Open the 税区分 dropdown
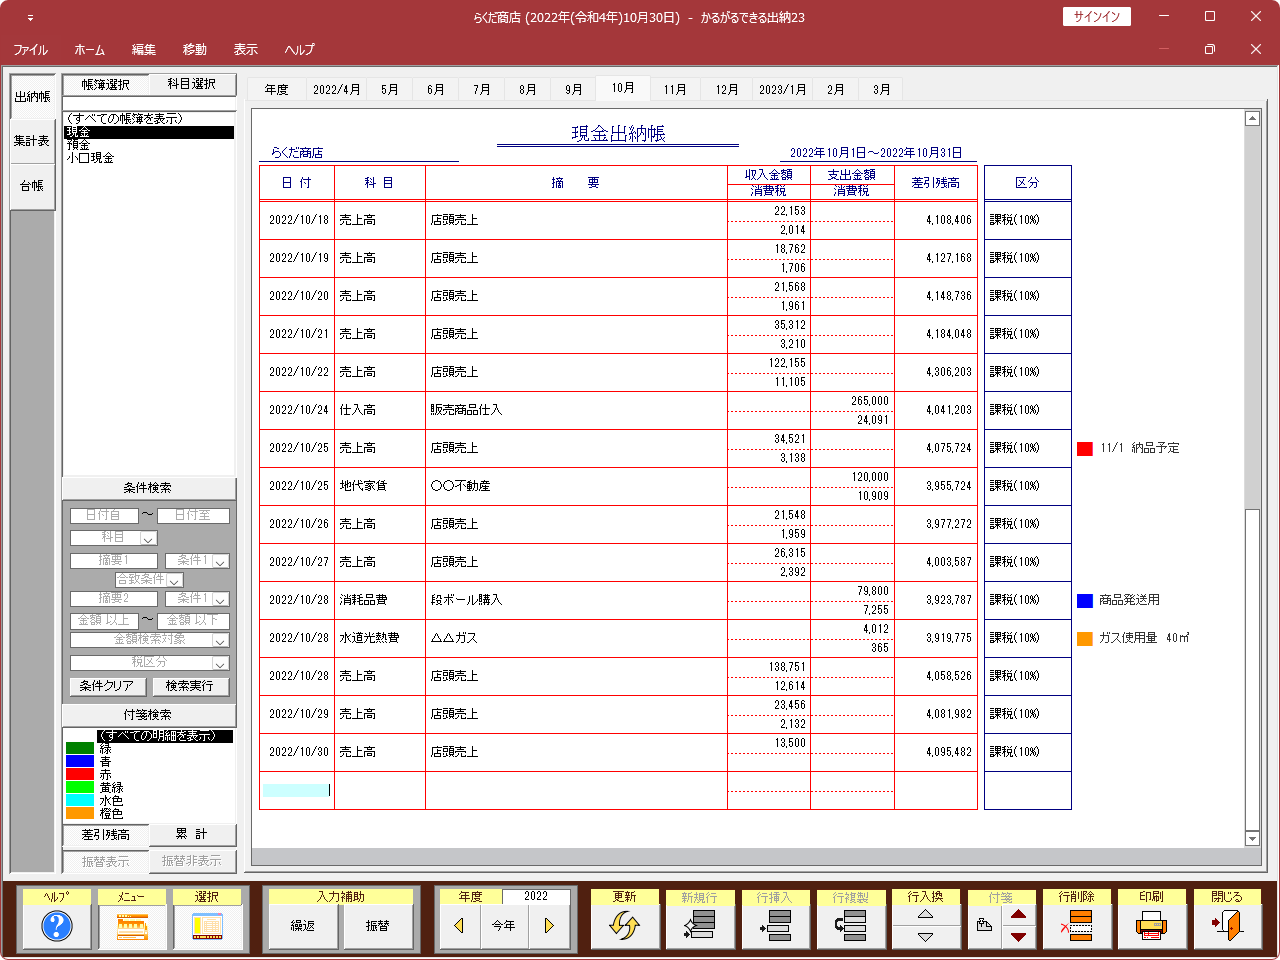The image size is (1280, 960). [221, 663]
